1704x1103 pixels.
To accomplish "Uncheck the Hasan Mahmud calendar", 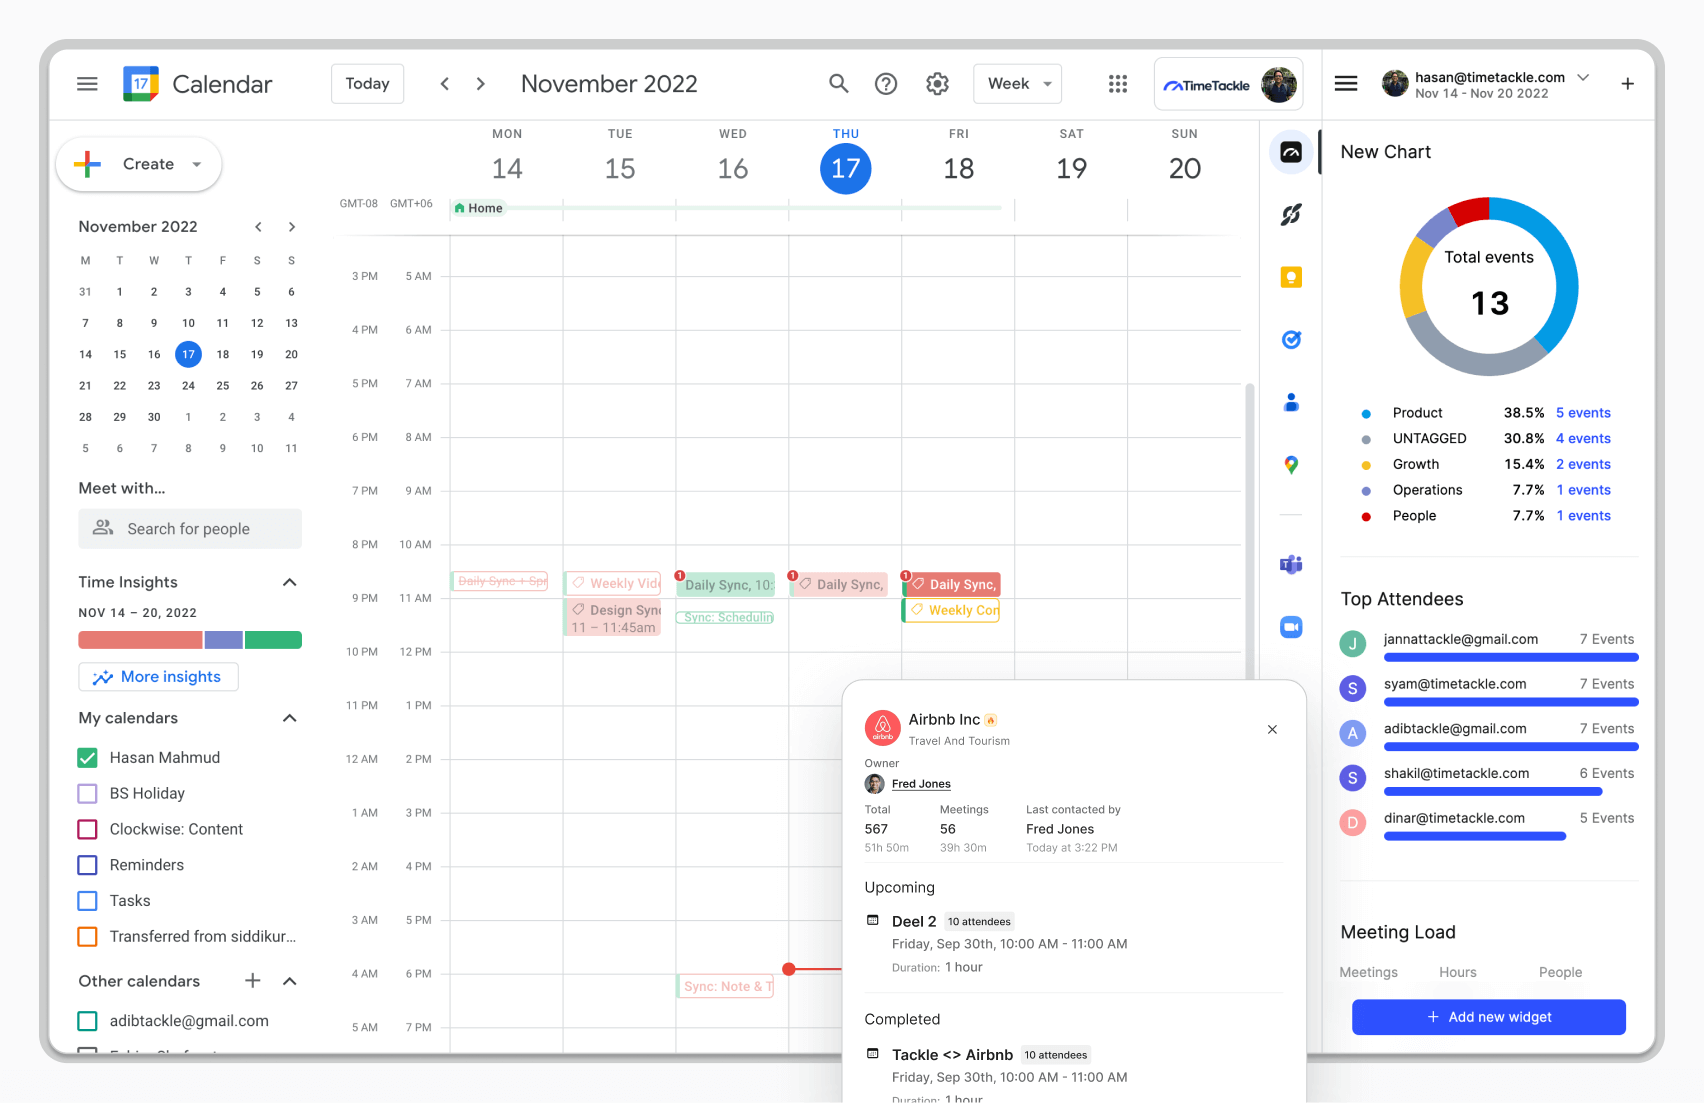I will coord(88,758).
